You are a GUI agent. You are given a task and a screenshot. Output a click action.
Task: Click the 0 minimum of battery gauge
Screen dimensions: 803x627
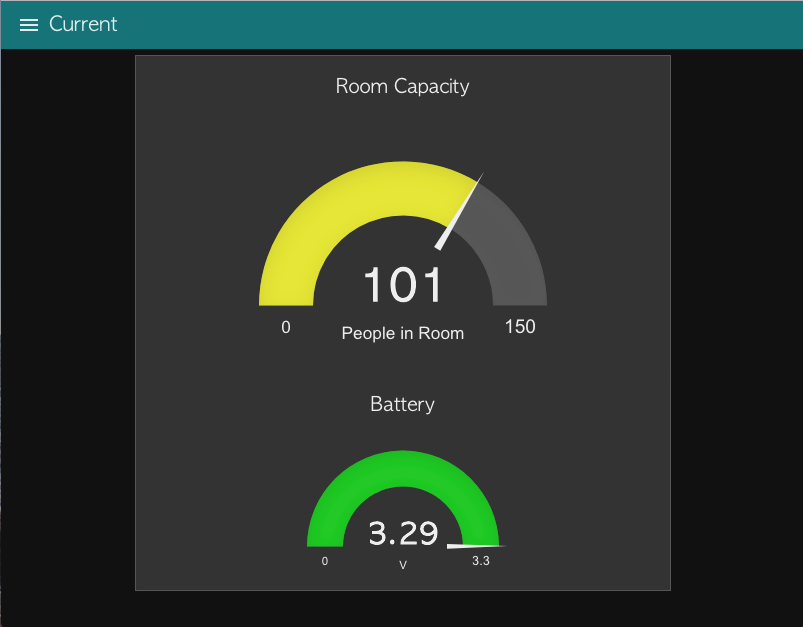[325, 561]
